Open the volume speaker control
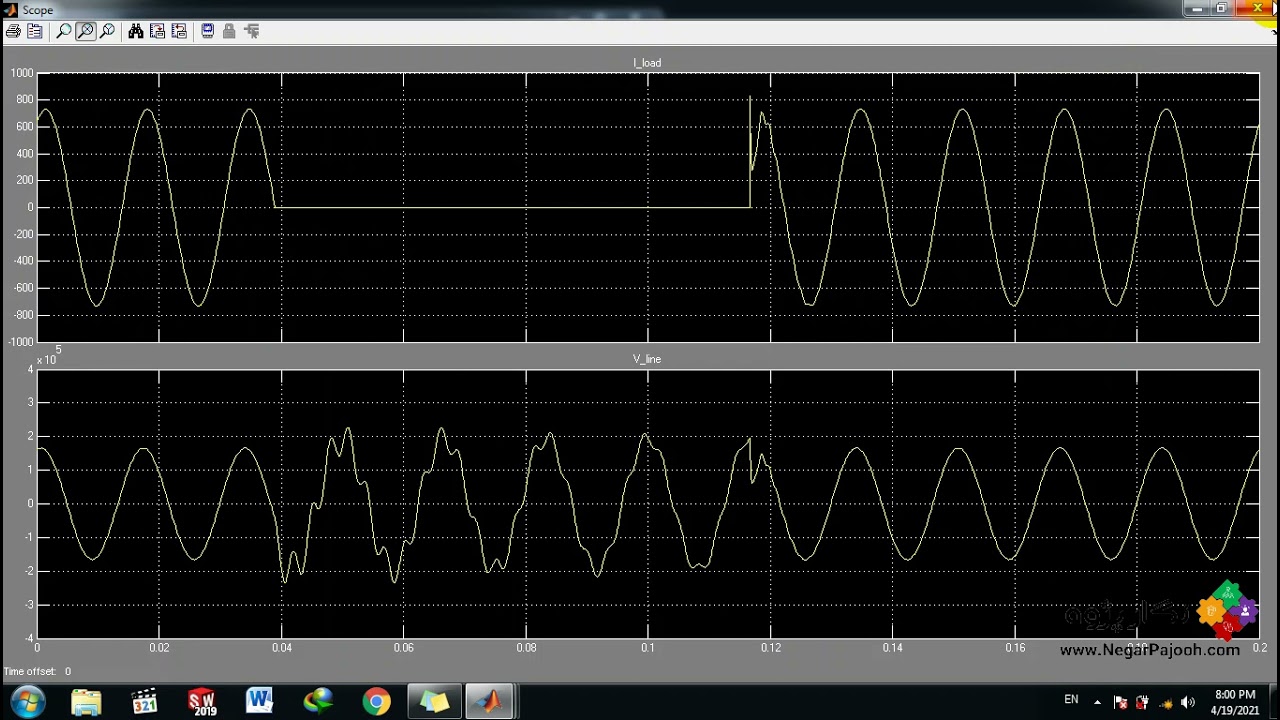 (x=1188, y=702)
